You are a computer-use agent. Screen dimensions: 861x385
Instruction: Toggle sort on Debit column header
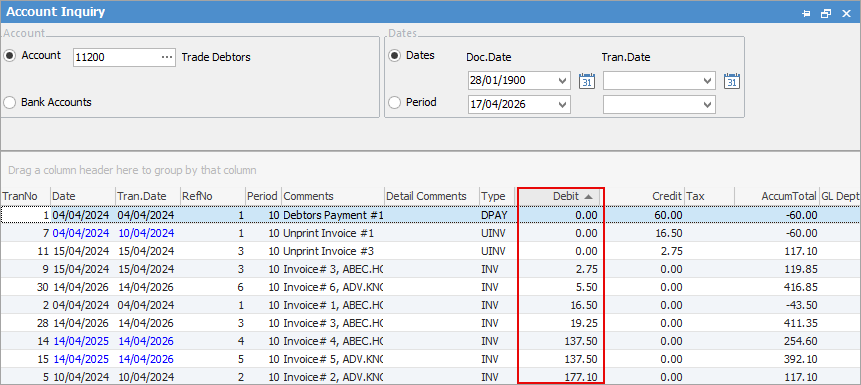coord(561,196)
